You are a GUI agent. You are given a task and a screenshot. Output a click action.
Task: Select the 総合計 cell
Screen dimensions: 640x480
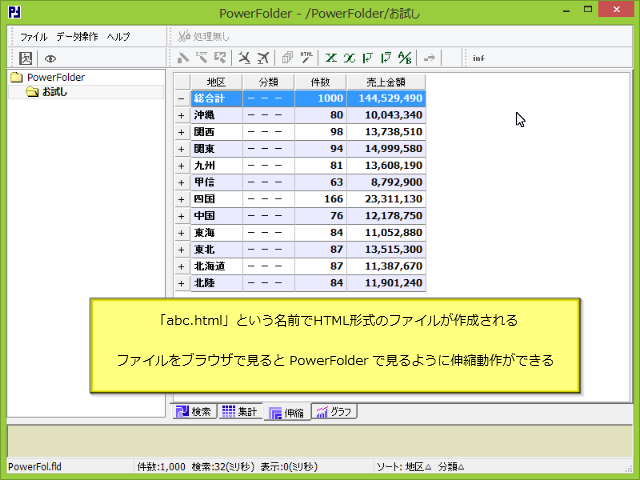(x=216, y=98)
